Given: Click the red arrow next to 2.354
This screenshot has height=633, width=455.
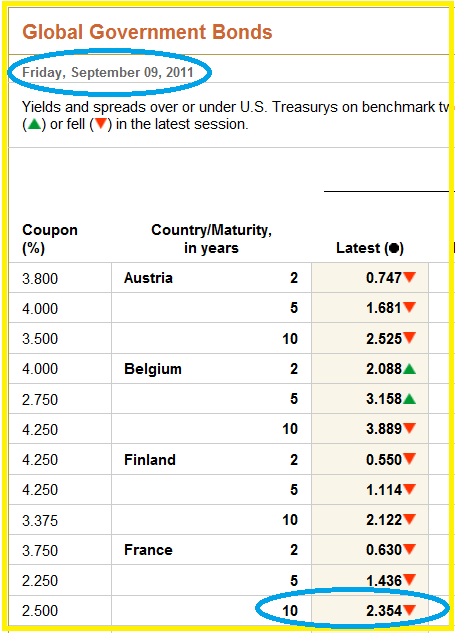Looking at the screenshot, I should pos(409,610).
